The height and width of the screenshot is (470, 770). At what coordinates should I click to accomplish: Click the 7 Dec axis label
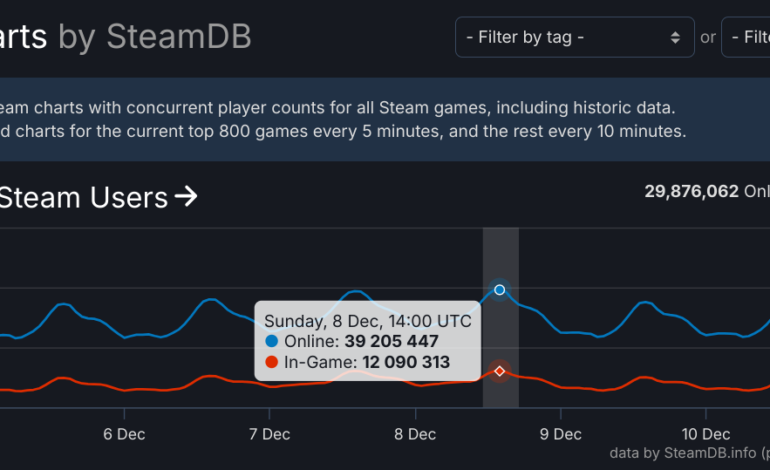(269, 434)
